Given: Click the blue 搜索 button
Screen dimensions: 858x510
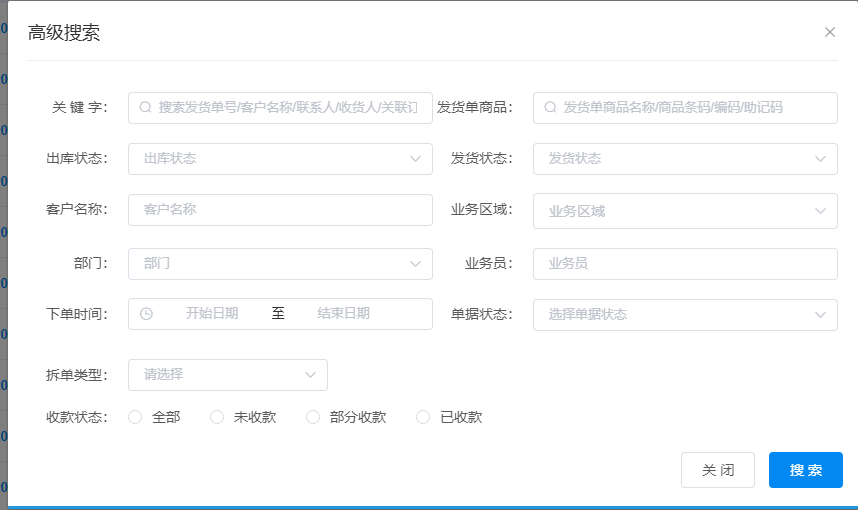Looking at the screenshot, I should point(805,470).
